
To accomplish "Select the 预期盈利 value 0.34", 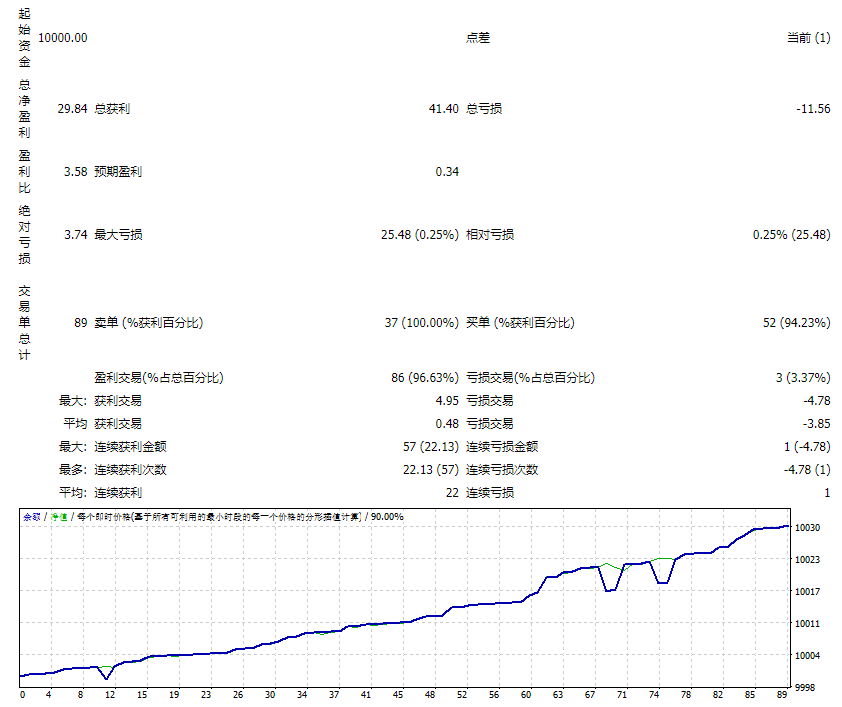I will 447,171.
